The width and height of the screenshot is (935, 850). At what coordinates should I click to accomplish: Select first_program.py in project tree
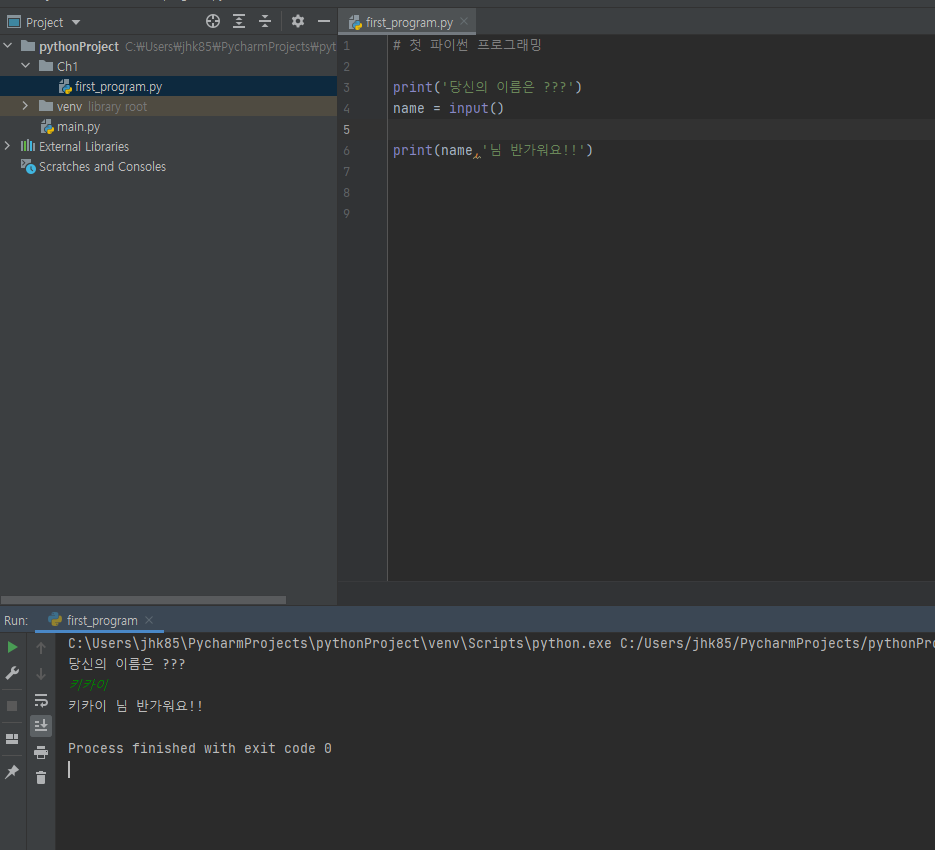[168, 86]
